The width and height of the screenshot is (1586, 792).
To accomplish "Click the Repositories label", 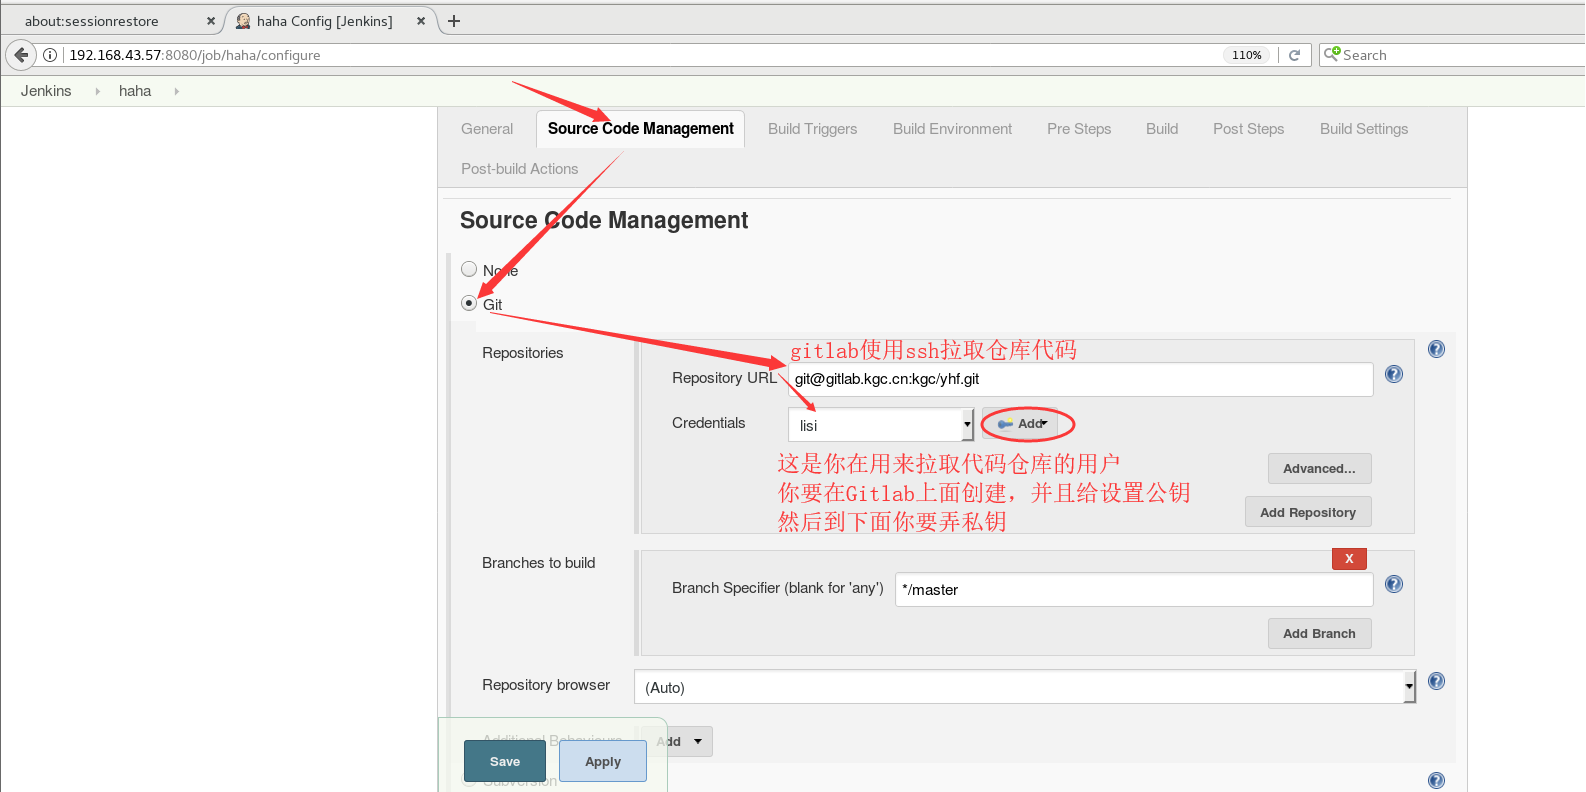I will tap(522, 353).
